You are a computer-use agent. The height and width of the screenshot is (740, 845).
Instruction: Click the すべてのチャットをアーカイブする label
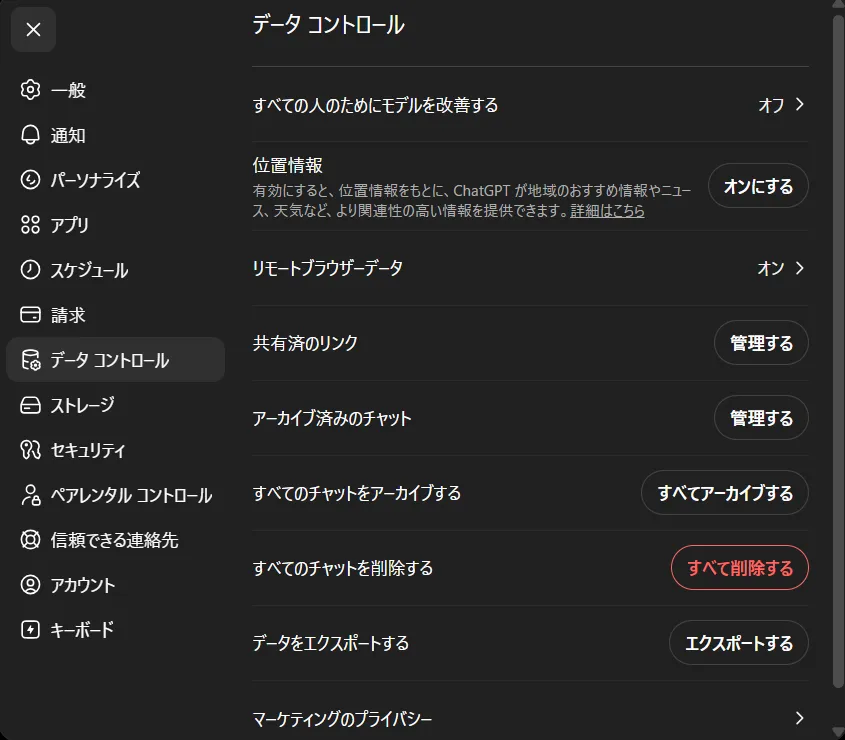(x=357, y=493)
